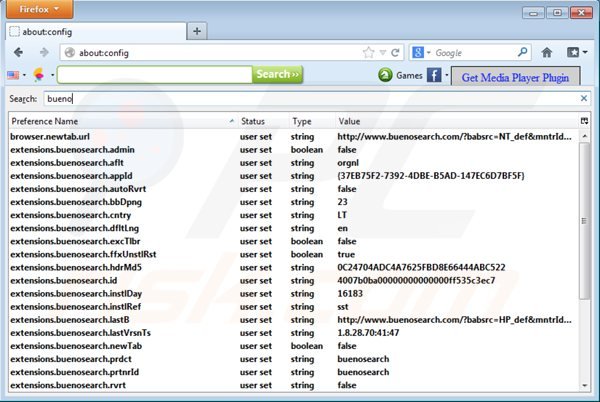The height and width of the screenshot is (402, 600).
Task: Click the appId GUID value
Action: (x=431, y=176)
